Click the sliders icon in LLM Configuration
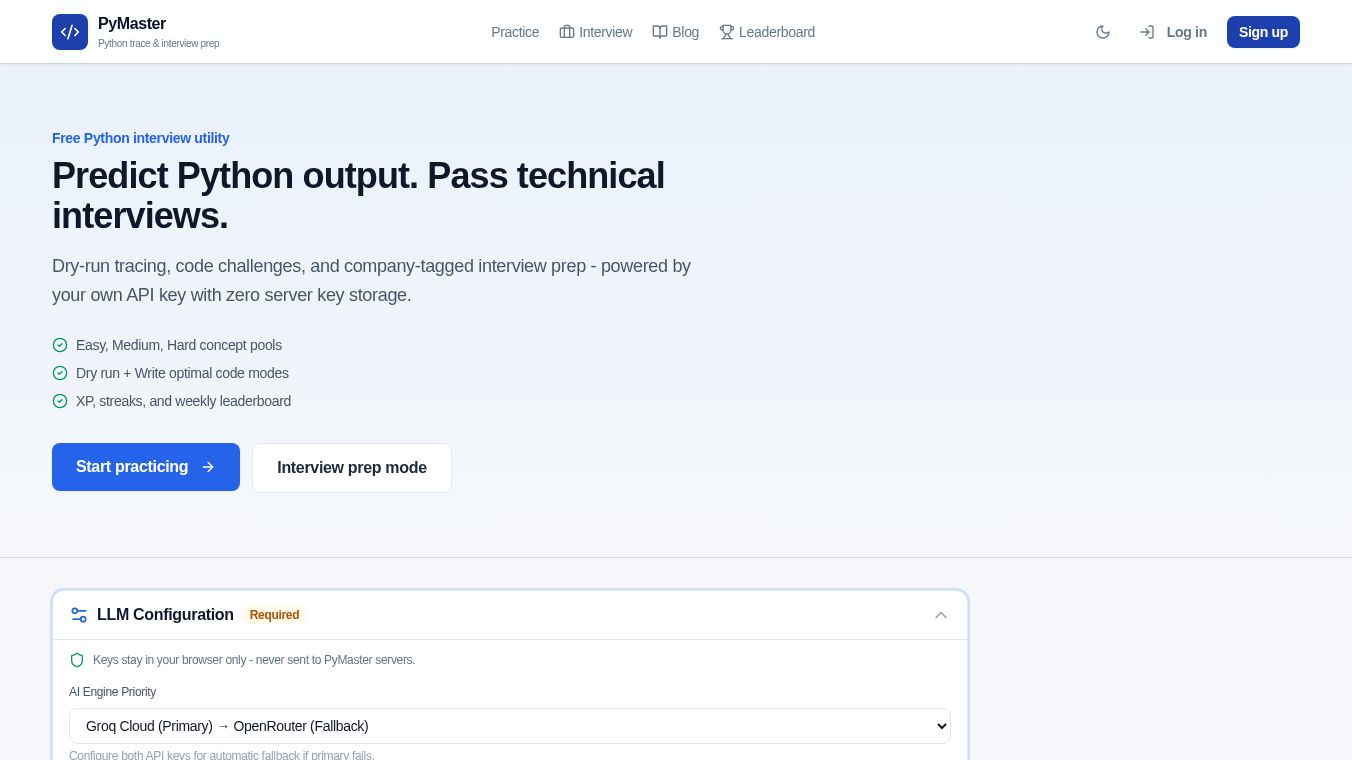 pos(79,615)
